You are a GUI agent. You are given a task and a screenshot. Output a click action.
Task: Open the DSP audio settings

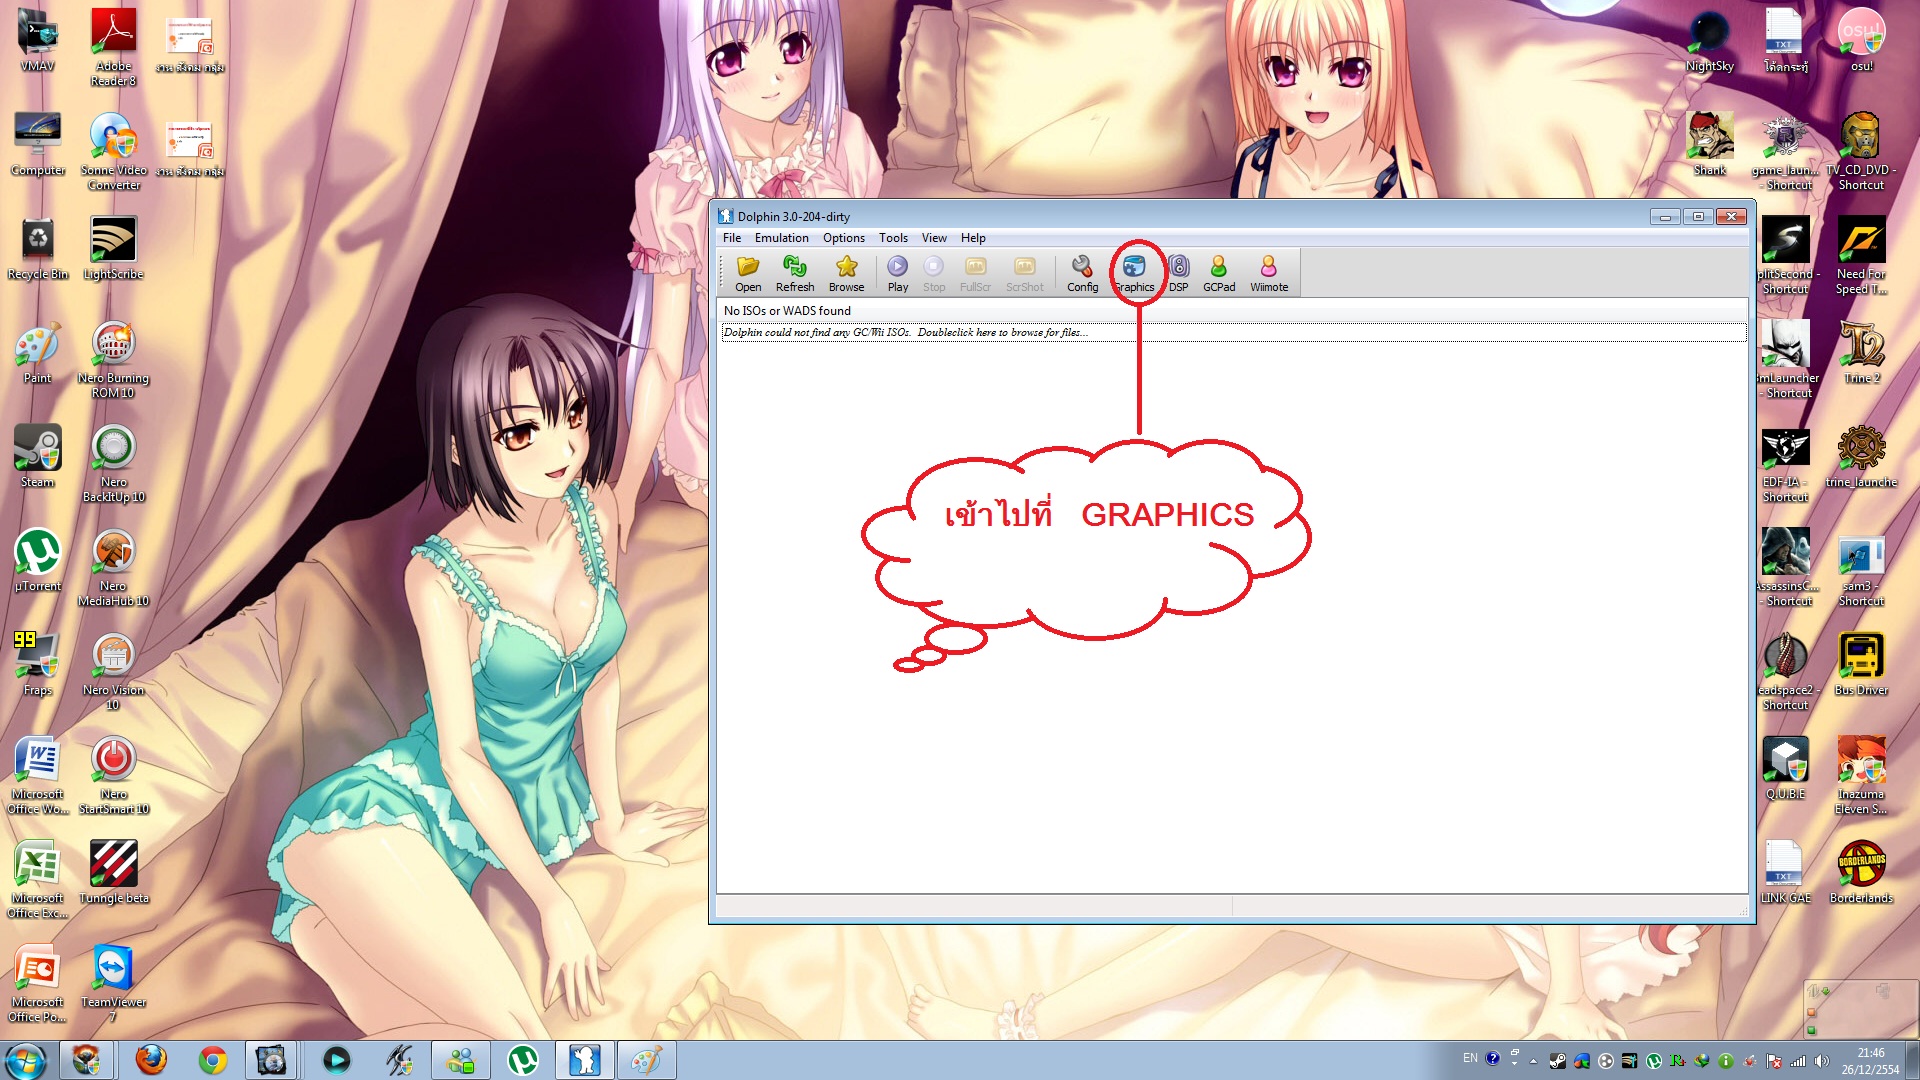click(x=1179, y=272)
